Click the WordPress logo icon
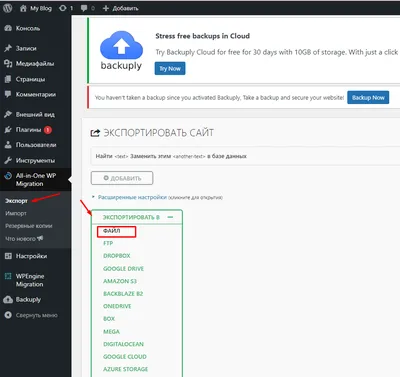The height and width of the screenshot is (377, 400). point(8,8)
